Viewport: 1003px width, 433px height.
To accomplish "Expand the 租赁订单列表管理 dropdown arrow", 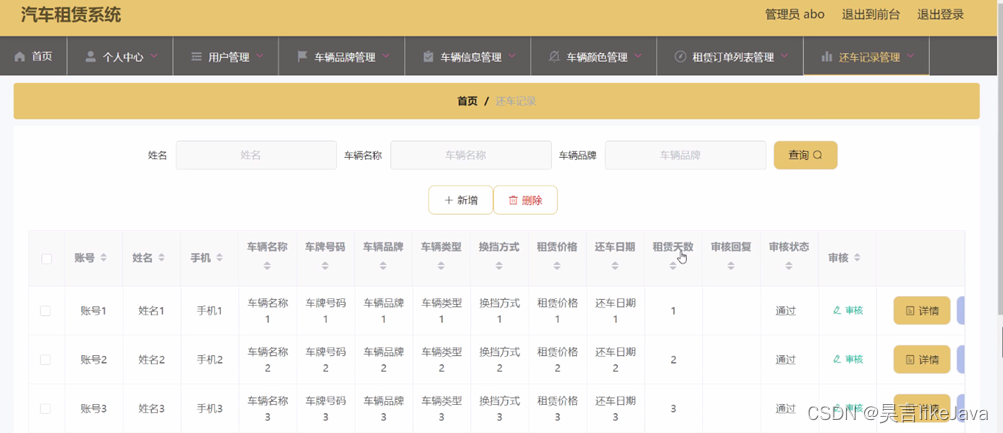I will (785, 56).
